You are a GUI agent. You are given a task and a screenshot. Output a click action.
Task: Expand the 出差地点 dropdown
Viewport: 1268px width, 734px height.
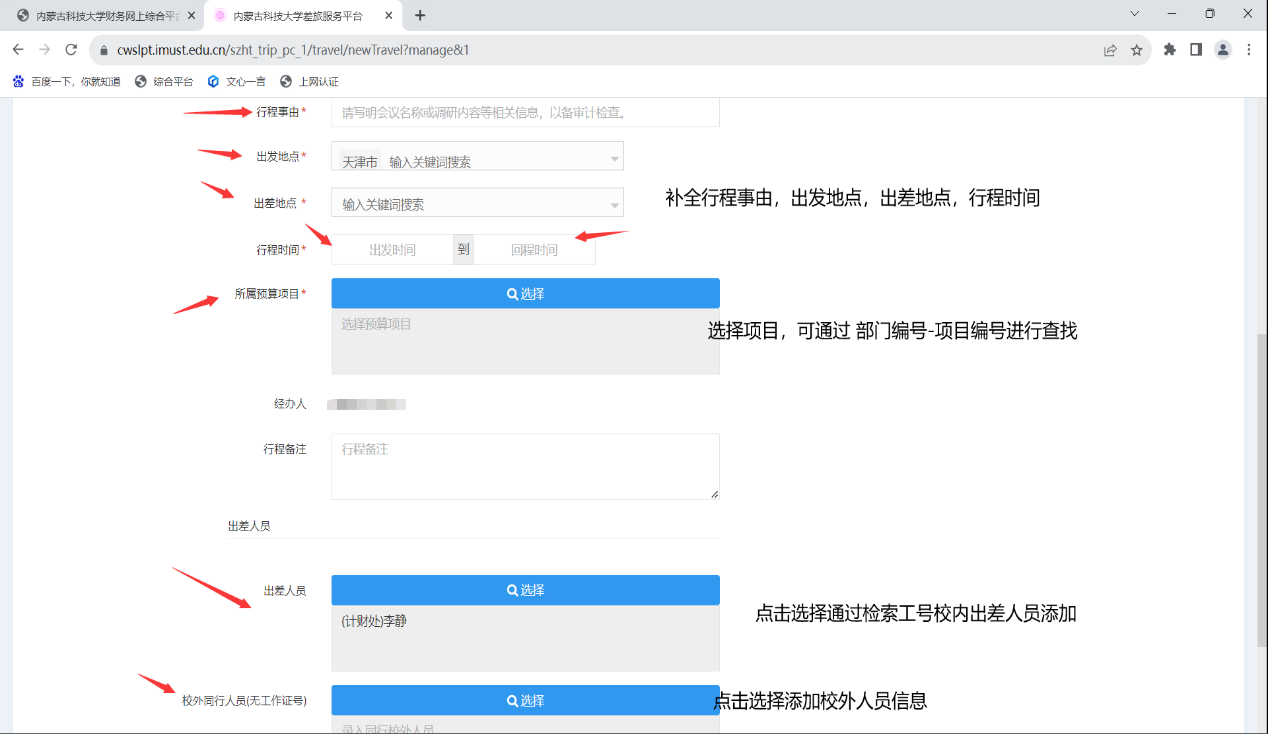tap(614, 205)
